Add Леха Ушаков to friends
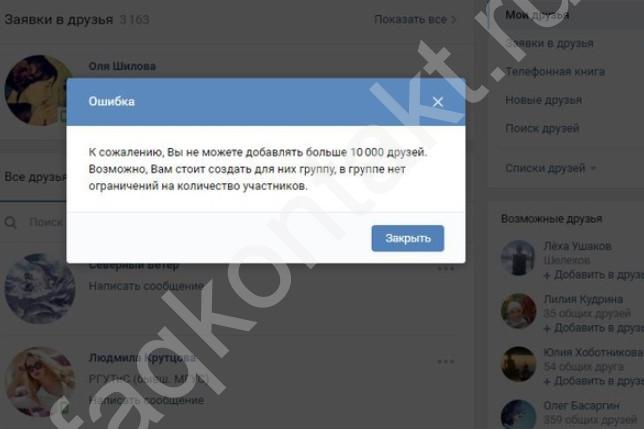Viewport: 644px width, 429px height. point(593,275)
